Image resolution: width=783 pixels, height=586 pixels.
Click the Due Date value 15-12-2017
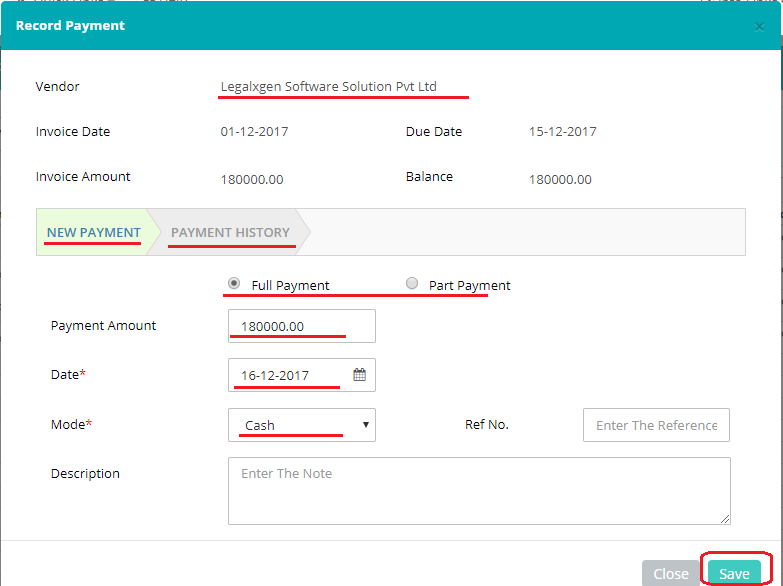562,132
